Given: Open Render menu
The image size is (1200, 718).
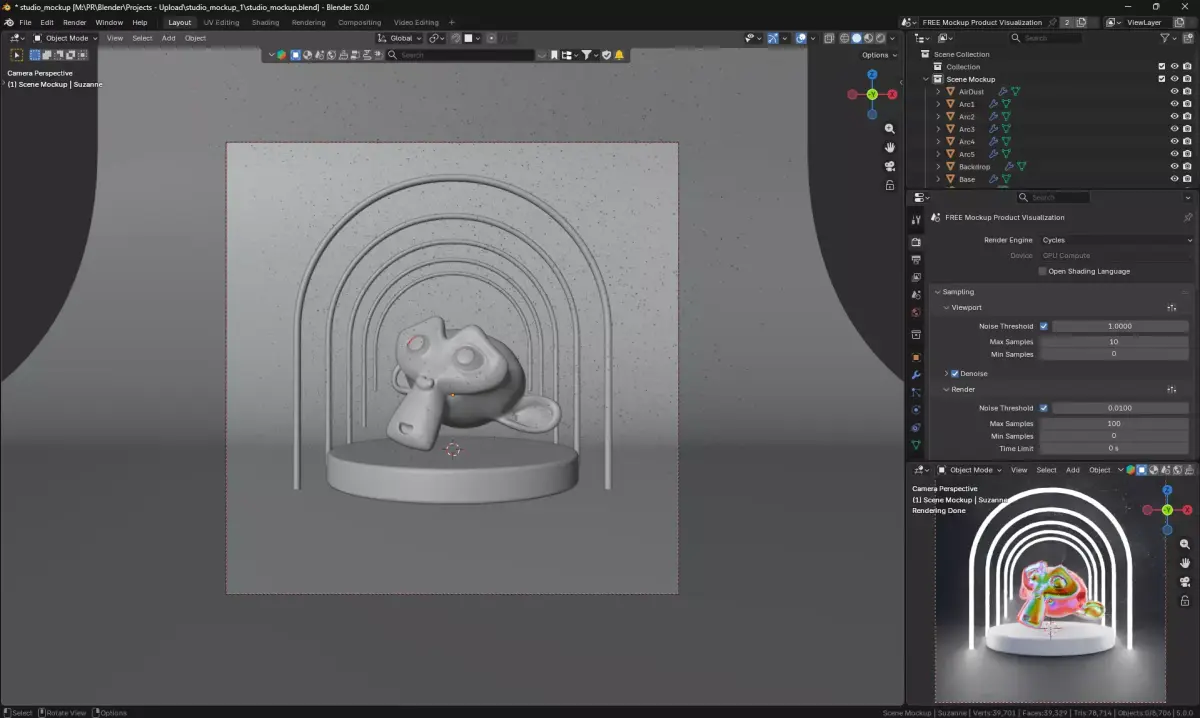Looking at the screenshot, I should (75, 22).
